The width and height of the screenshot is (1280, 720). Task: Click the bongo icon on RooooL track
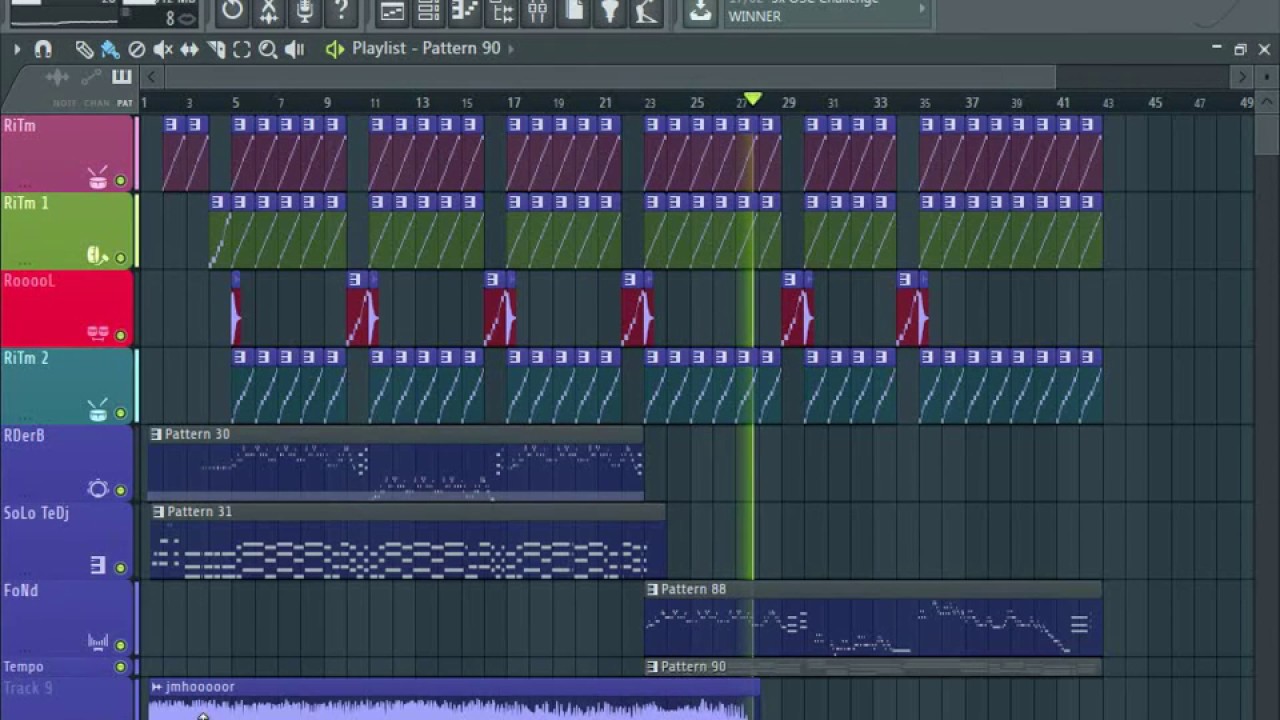(x=98, y=333)
